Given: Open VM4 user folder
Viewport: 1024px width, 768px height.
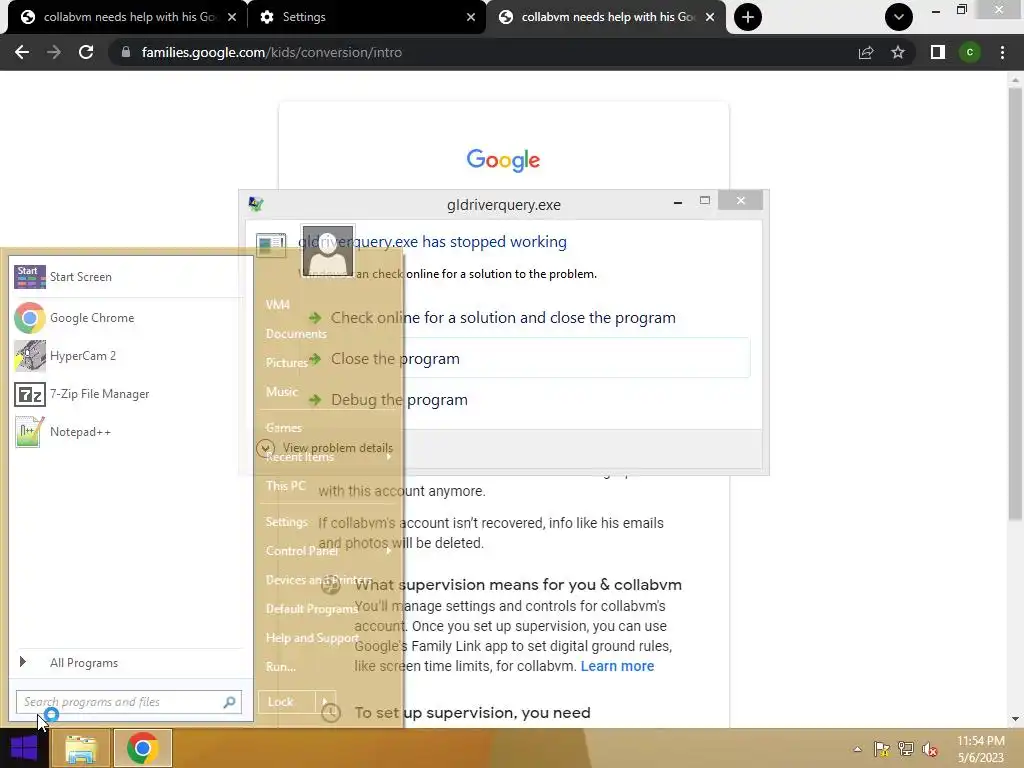Looking at the screenshot, I should 278,305.
